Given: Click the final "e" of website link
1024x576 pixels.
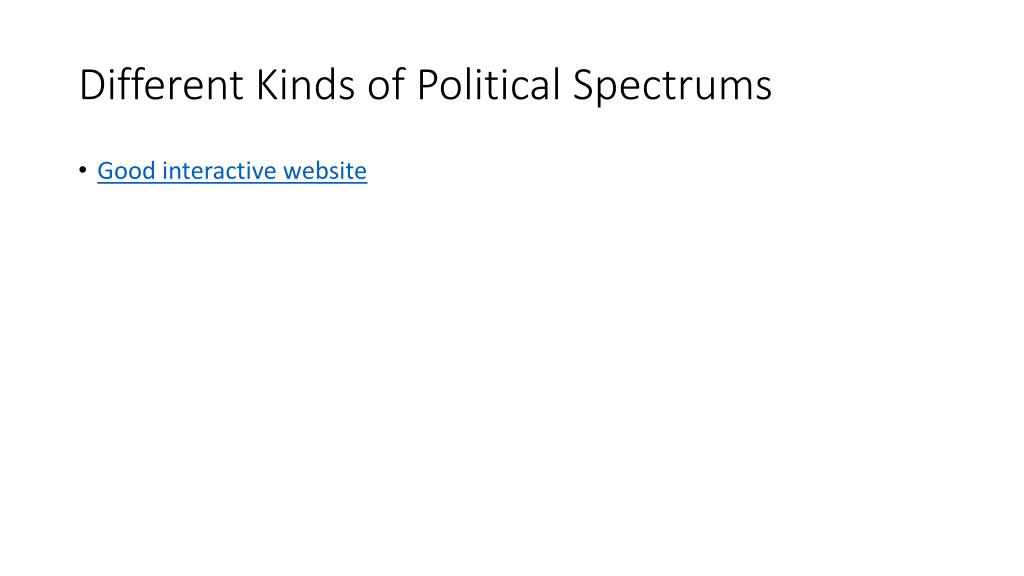Looking at the screenshot, I should click(x=360, y=173).
